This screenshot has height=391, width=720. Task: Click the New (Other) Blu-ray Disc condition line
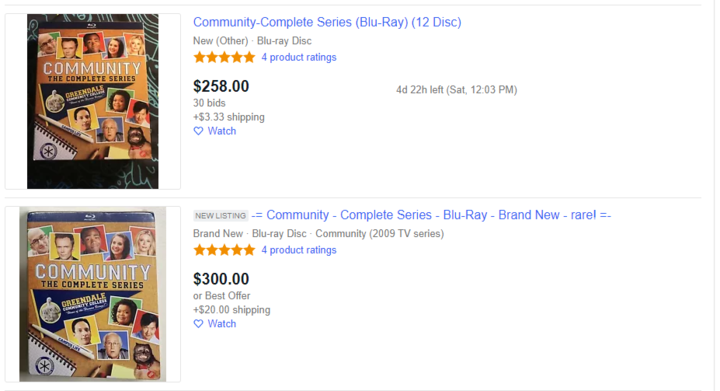[252, 41]
